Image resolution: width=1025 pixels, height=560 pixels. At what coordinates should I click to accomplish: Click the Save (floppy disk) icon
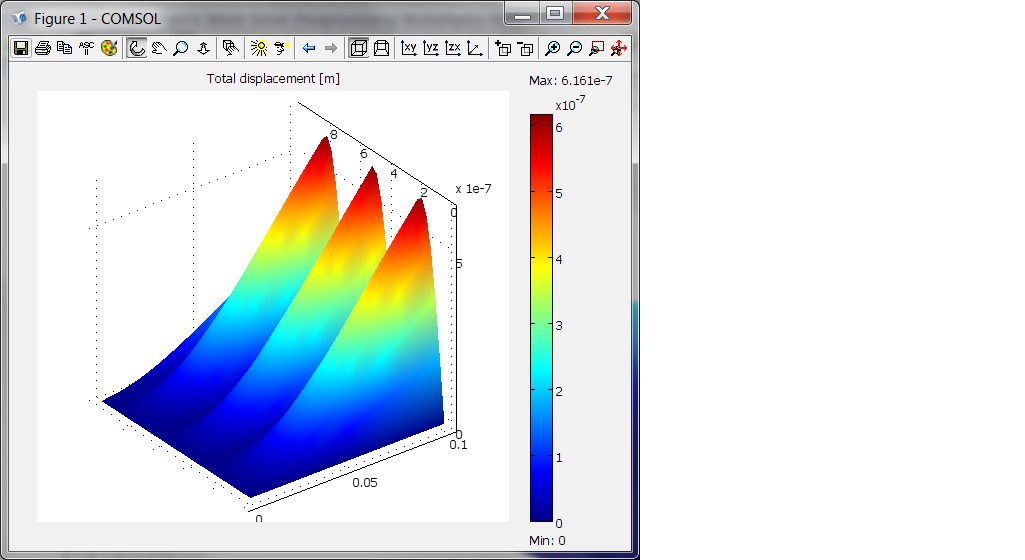pyautogui.click(x=21, y=48)
